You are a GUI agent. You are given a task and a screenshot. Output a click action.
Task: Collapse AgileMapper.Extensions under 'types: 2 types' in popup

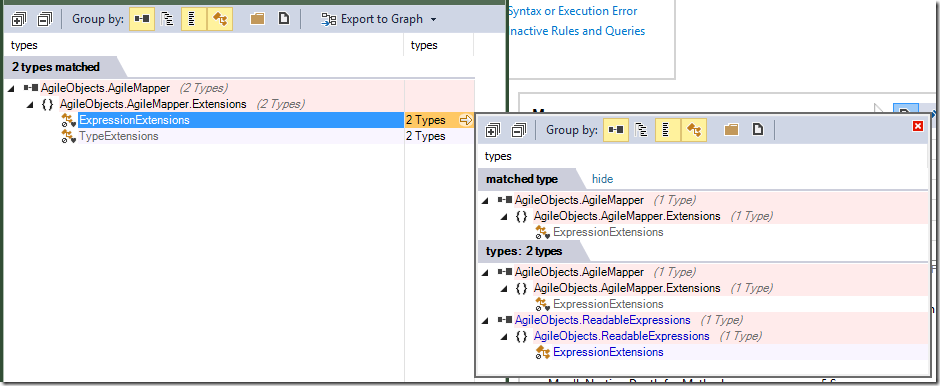tap(504, 289)
